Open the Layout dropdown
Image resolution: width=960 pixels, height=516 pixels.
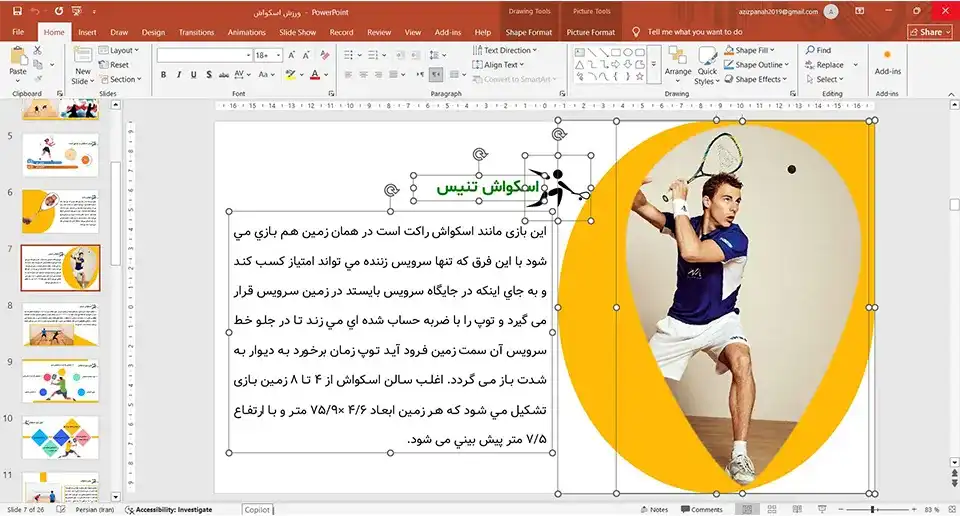pos(120,50)
